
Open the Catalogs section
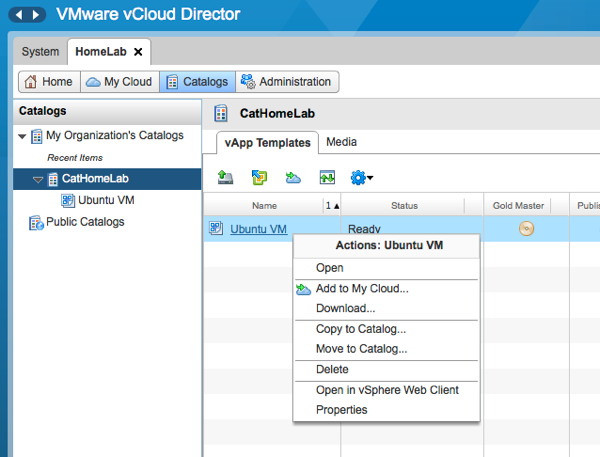[197, 82]
